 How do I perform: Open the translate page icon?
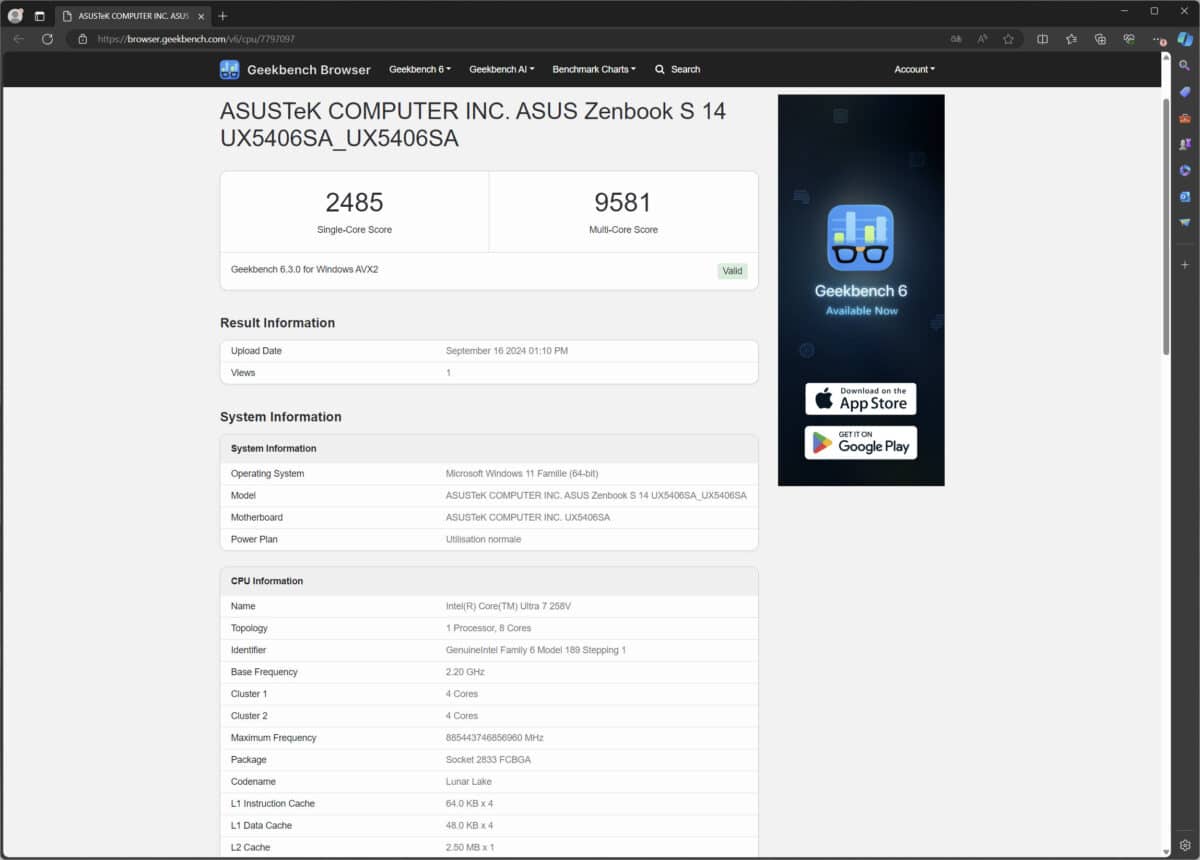point(956,39)
